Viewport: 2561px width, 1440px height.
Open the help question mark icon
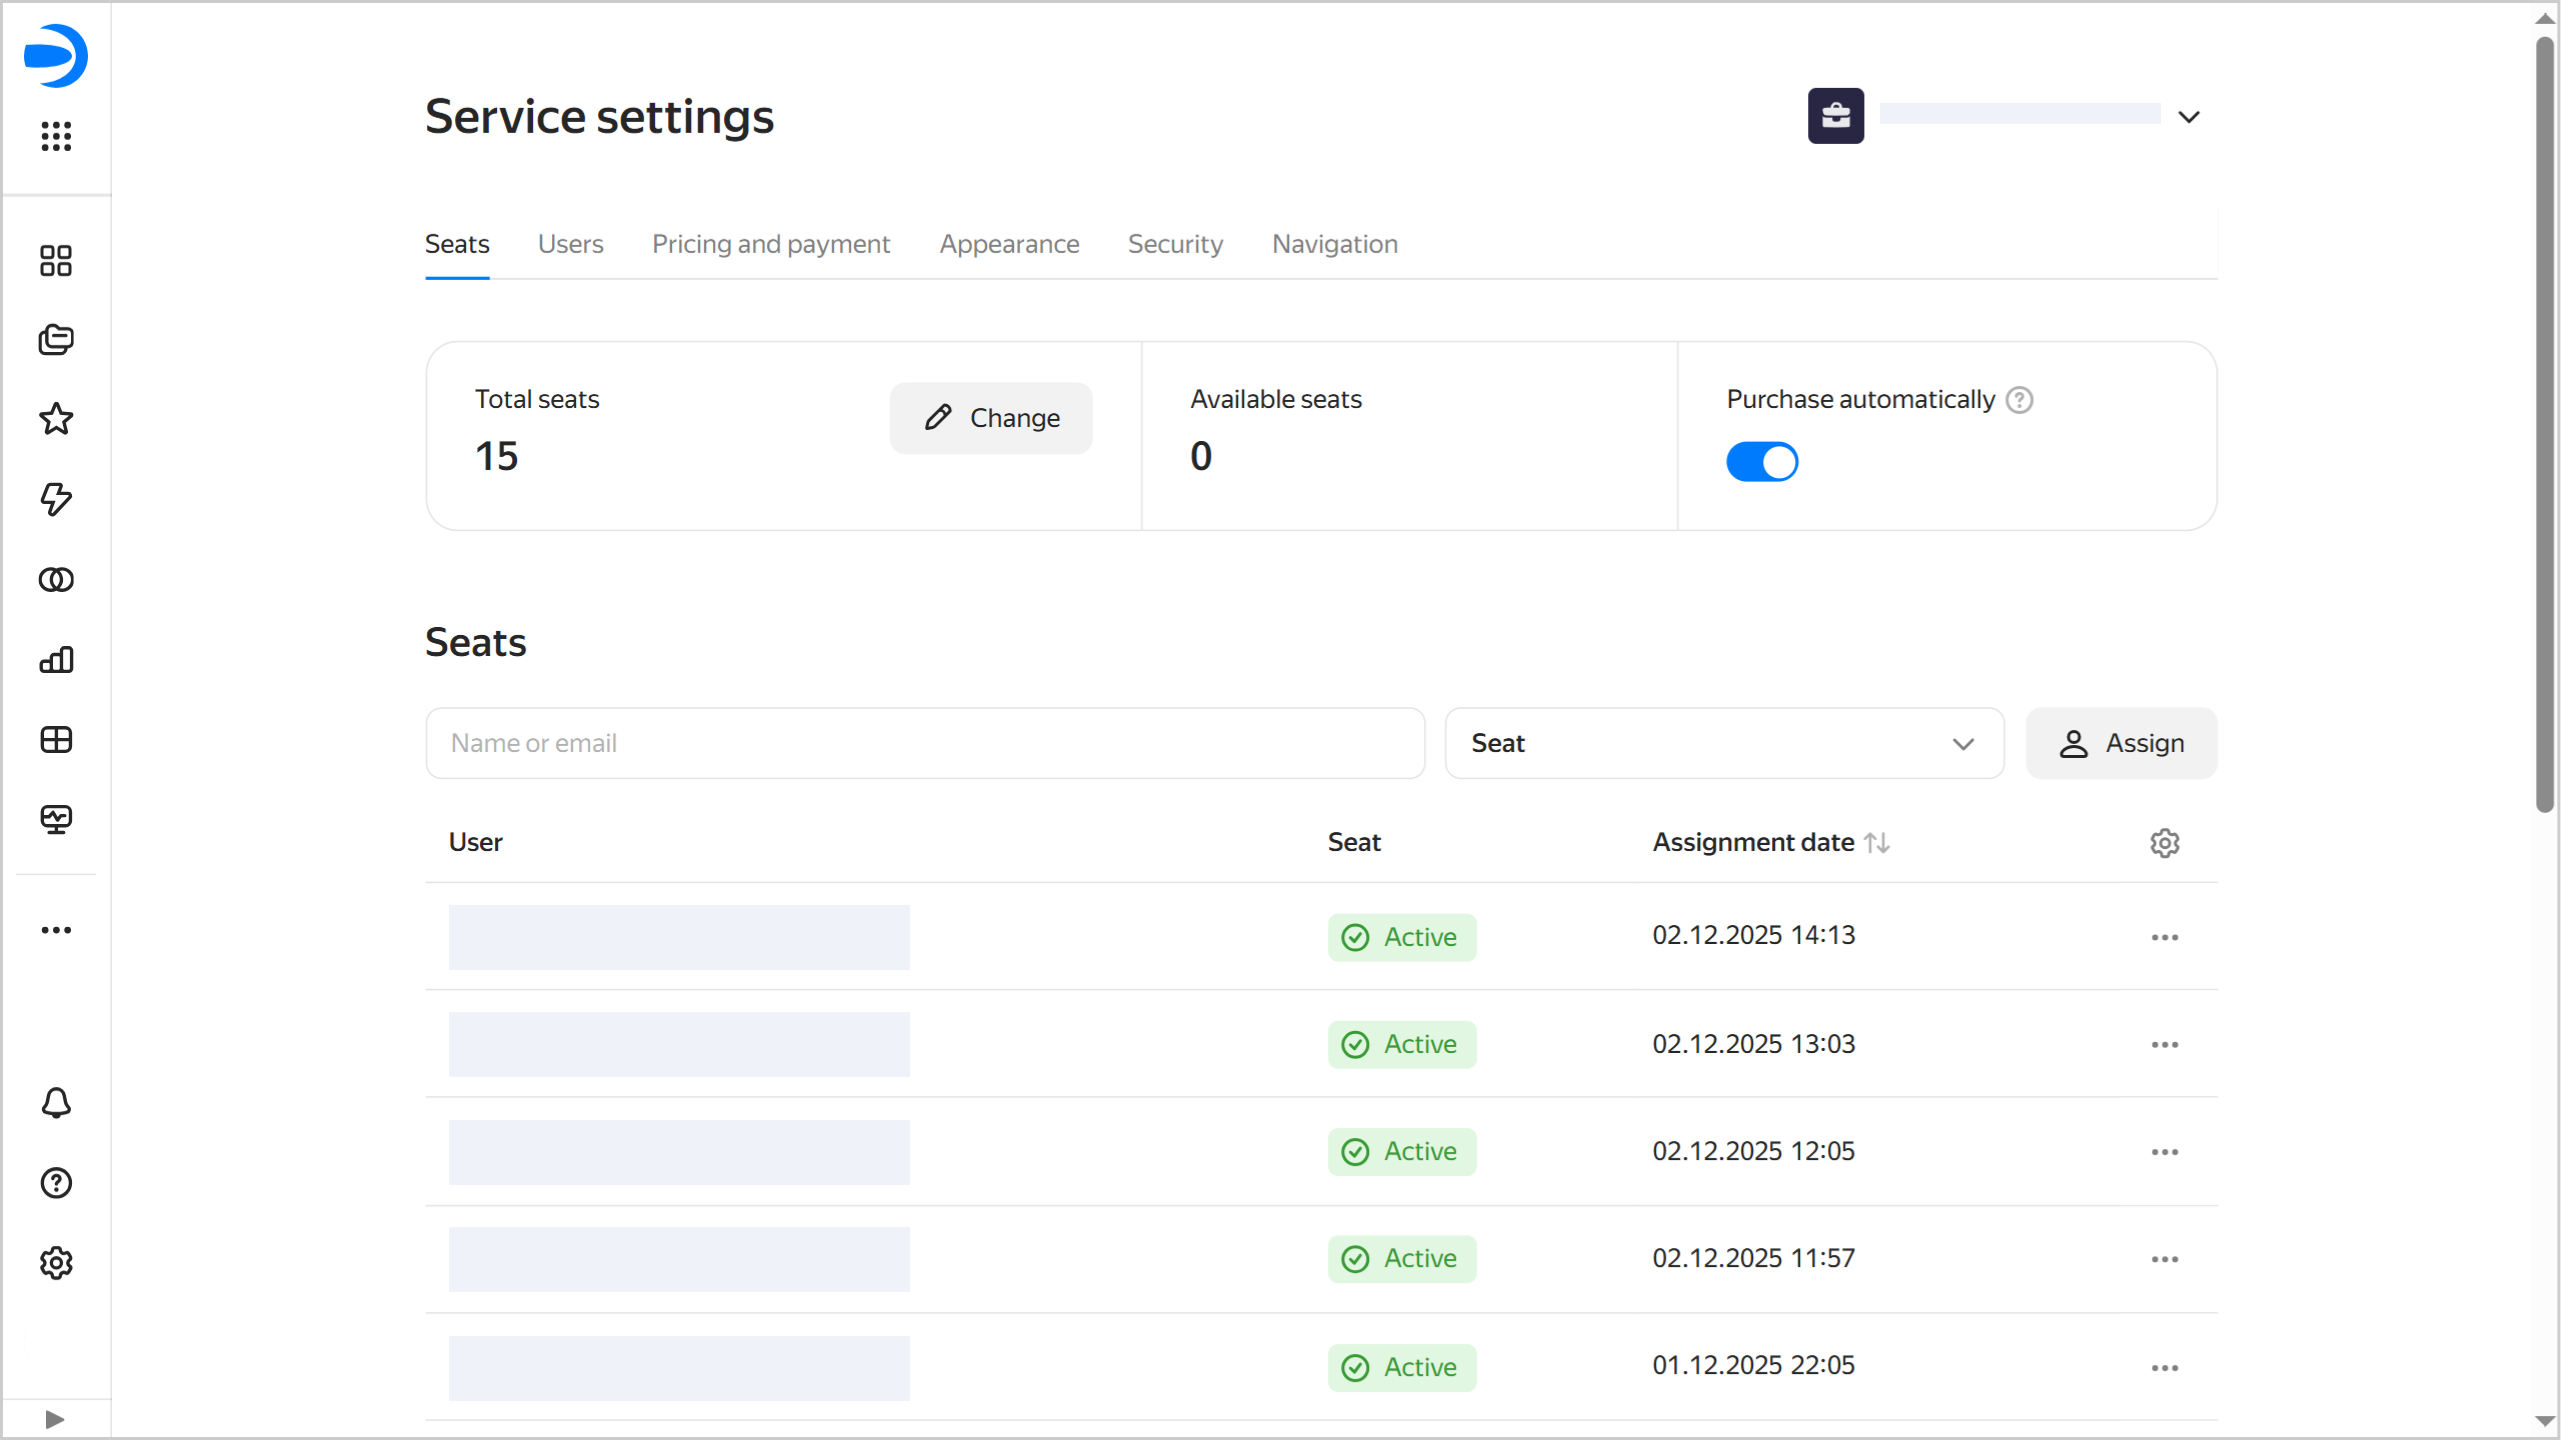[x=56, y=1183]
